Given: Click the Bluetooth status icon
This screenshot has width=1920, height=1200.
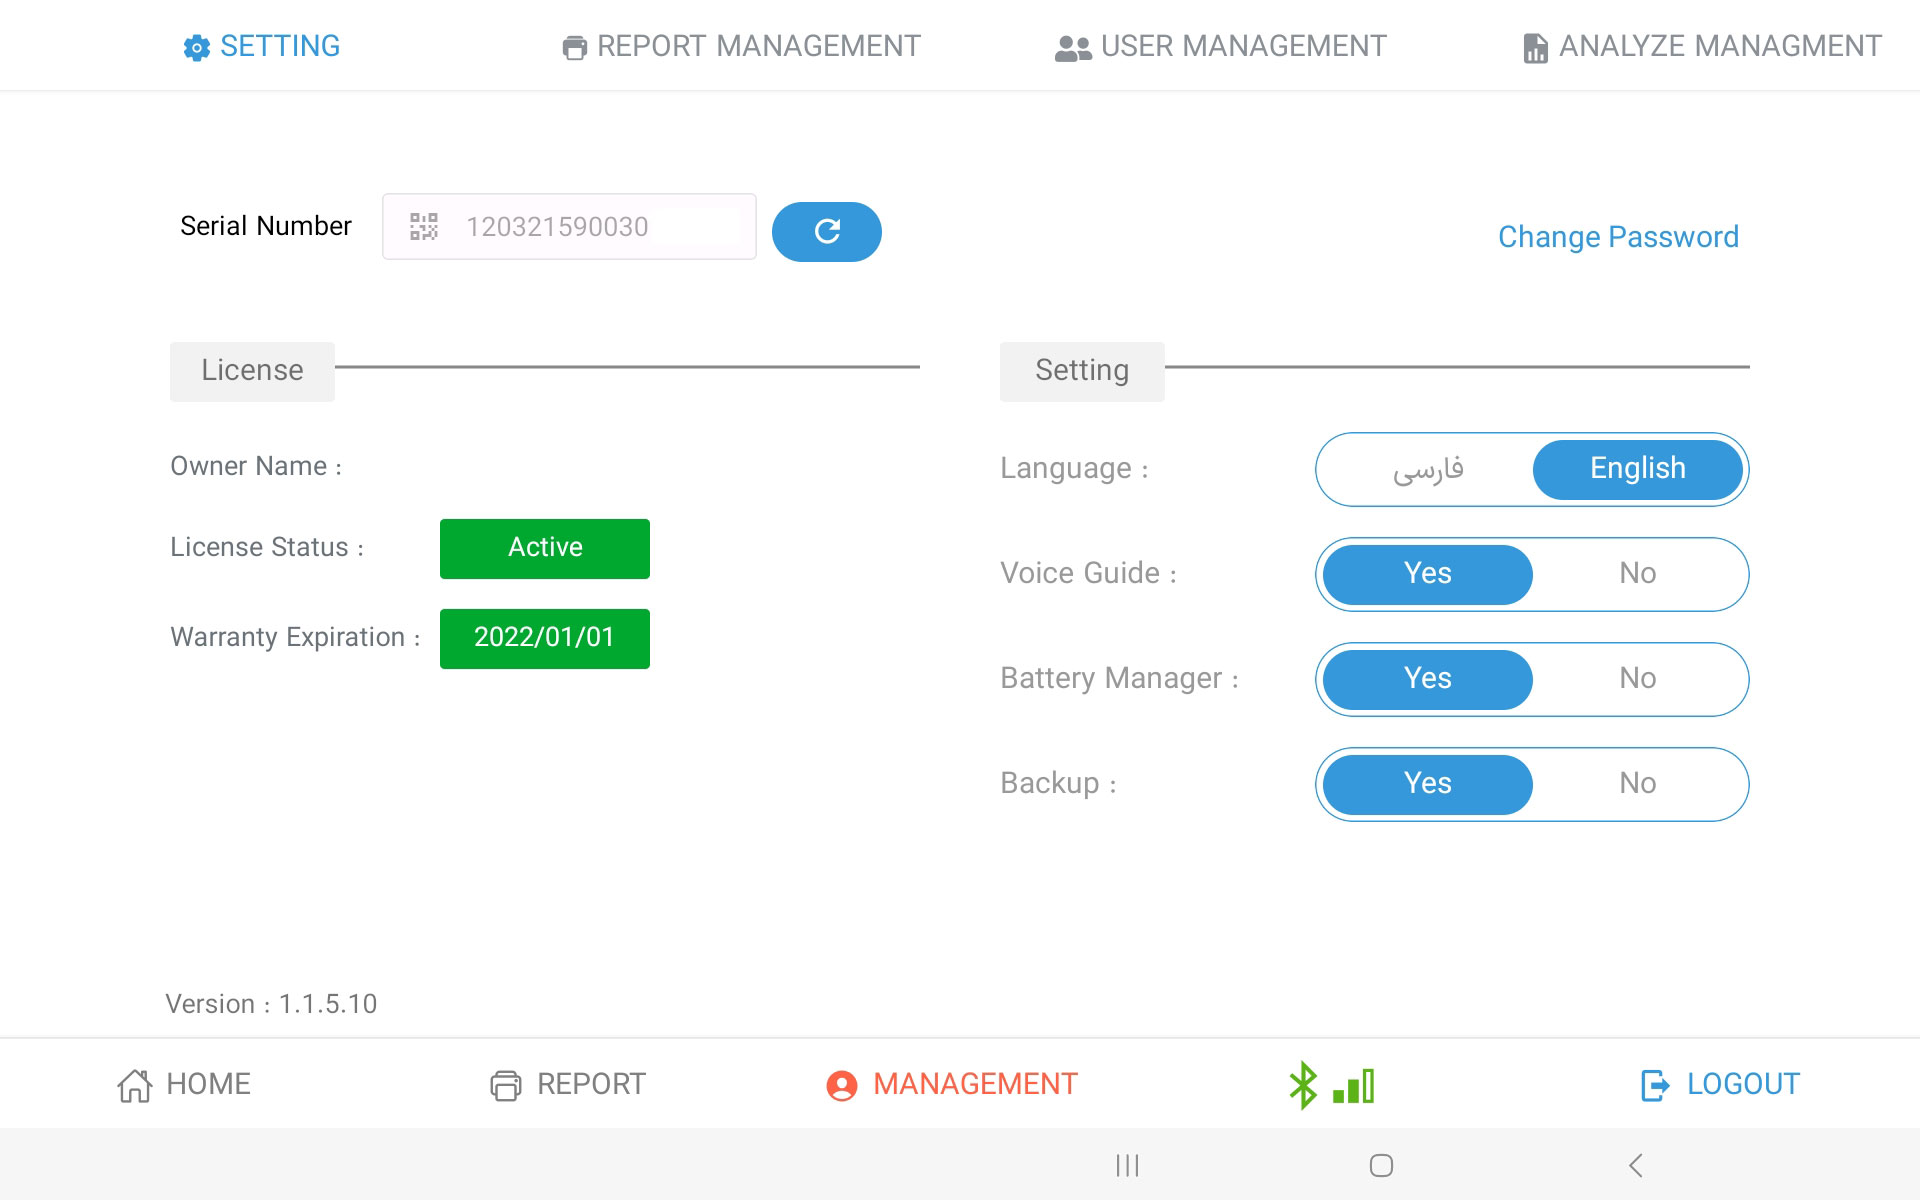Looking at the screenshot, I should coord(1302,1085).
